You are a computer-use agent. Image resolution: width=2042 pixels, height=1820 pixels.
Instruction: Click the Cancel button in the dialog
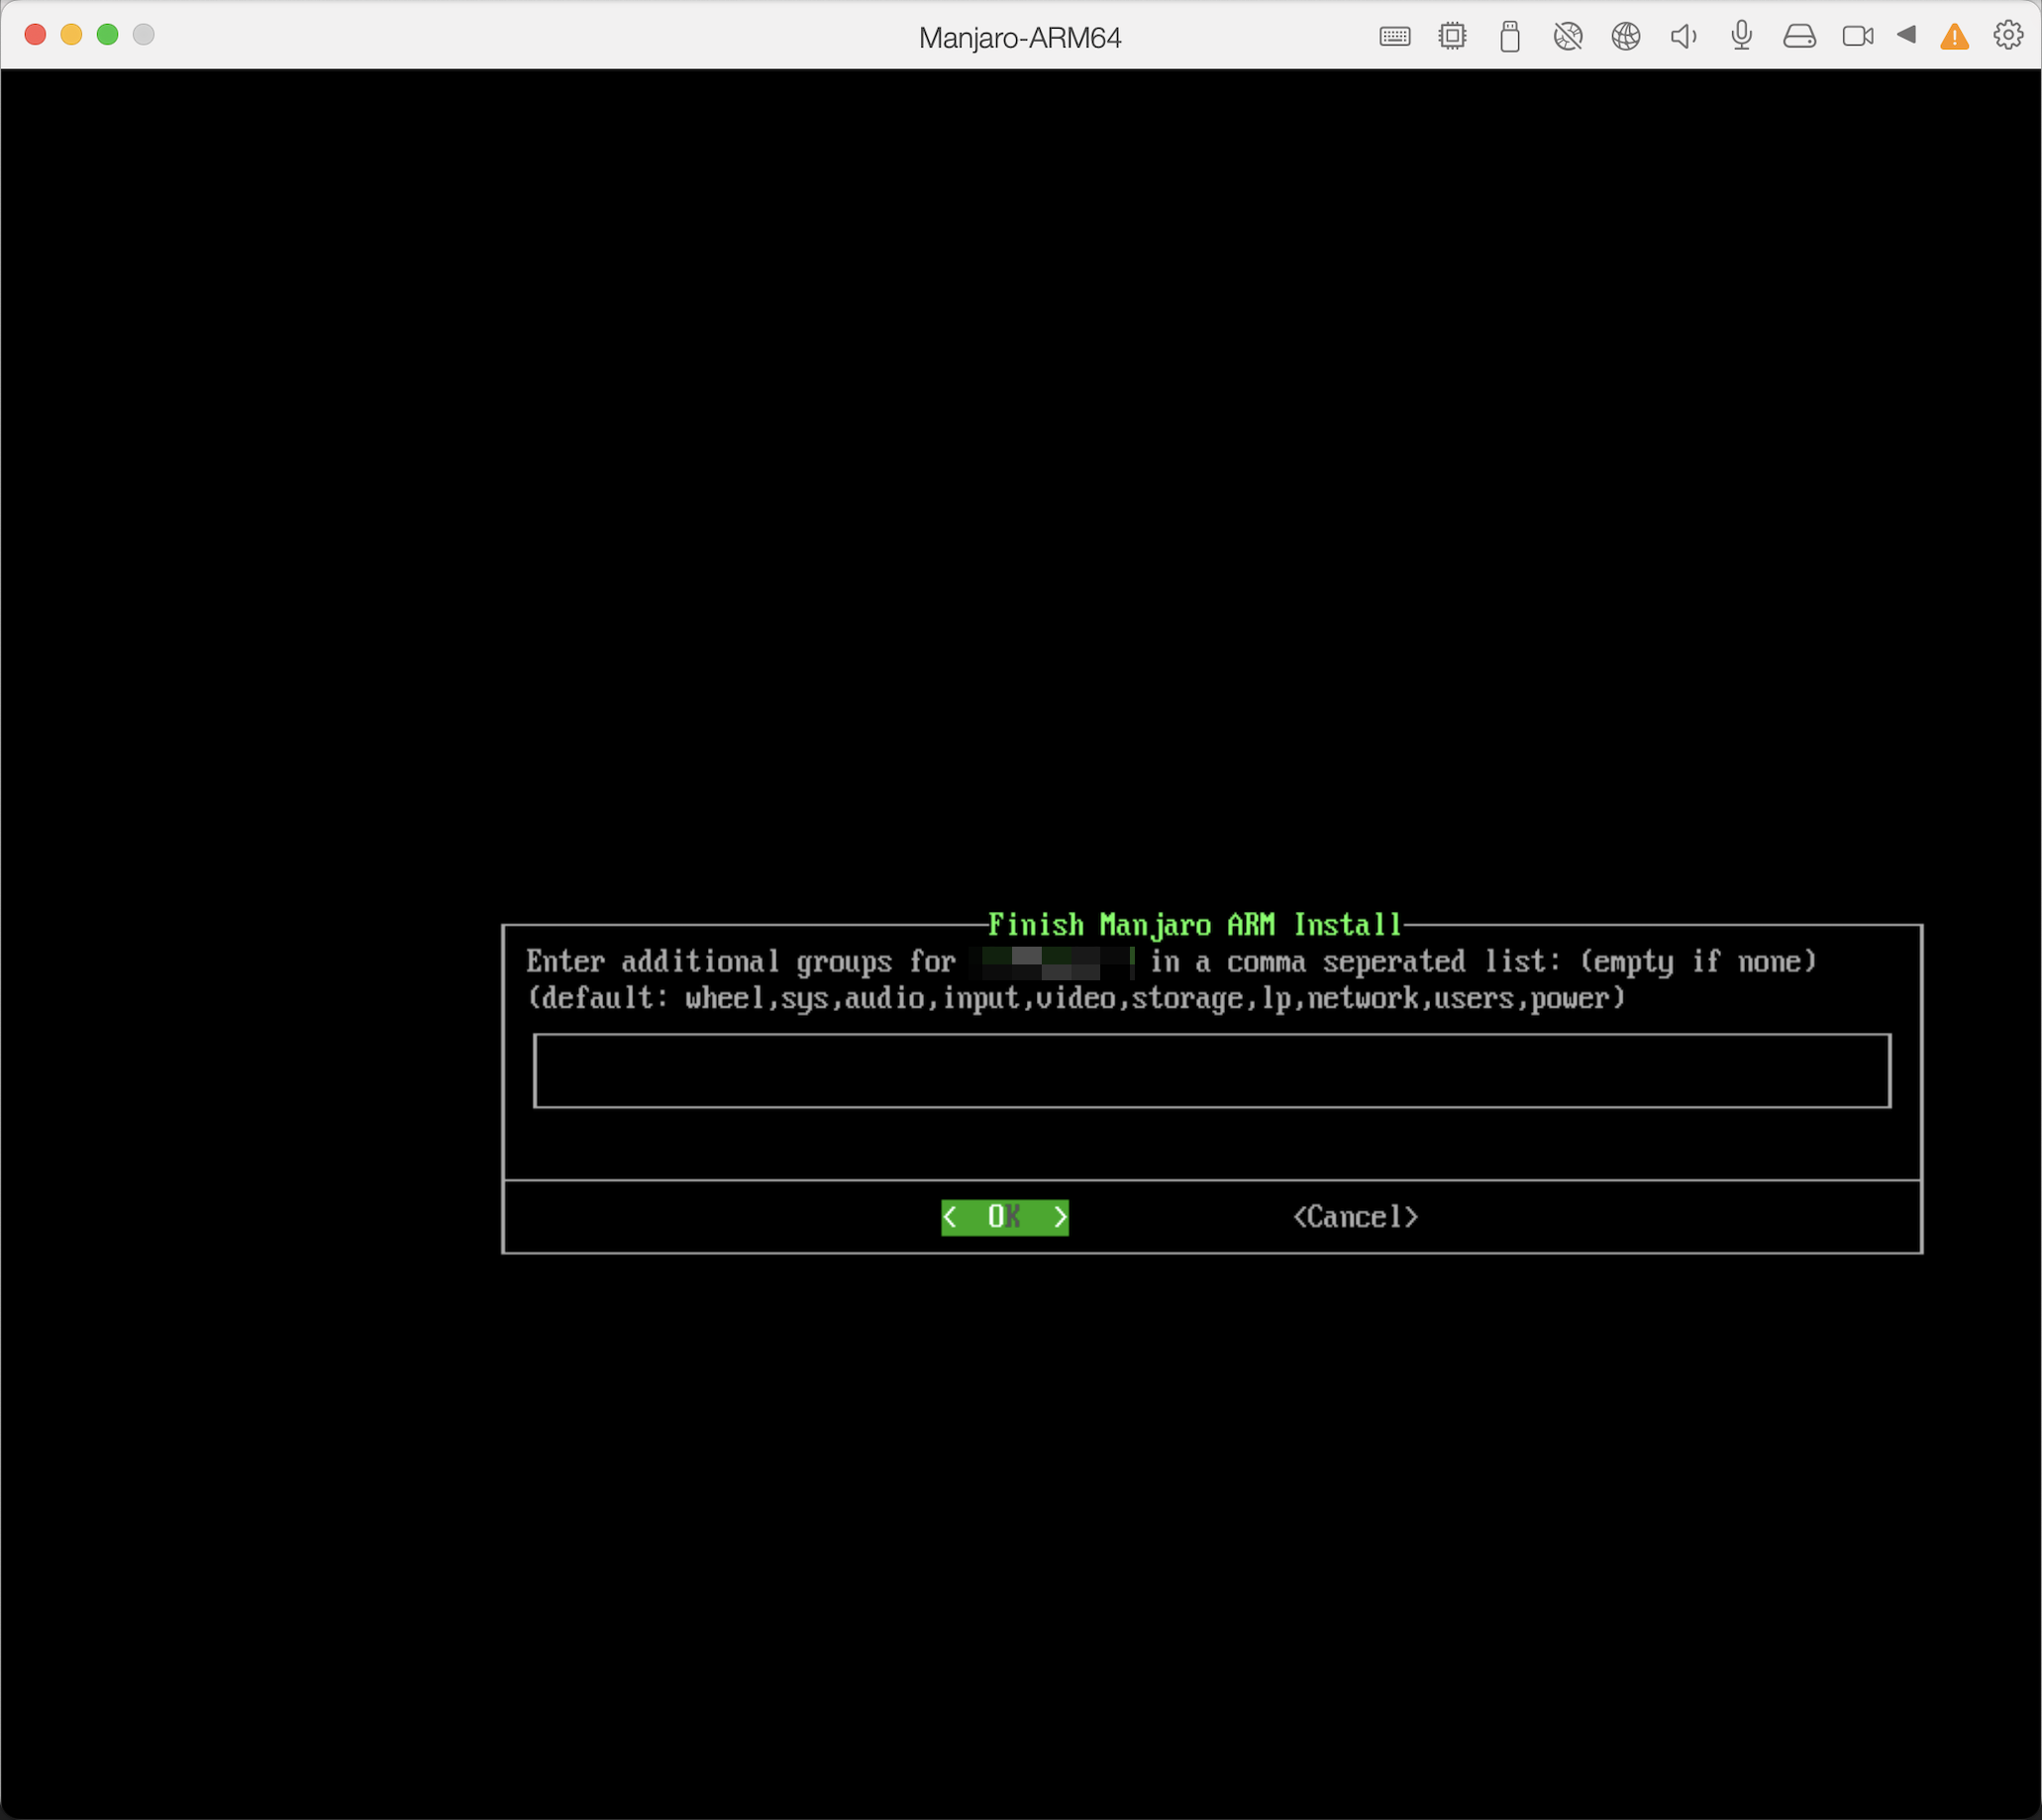[x=1356, y=1217]
